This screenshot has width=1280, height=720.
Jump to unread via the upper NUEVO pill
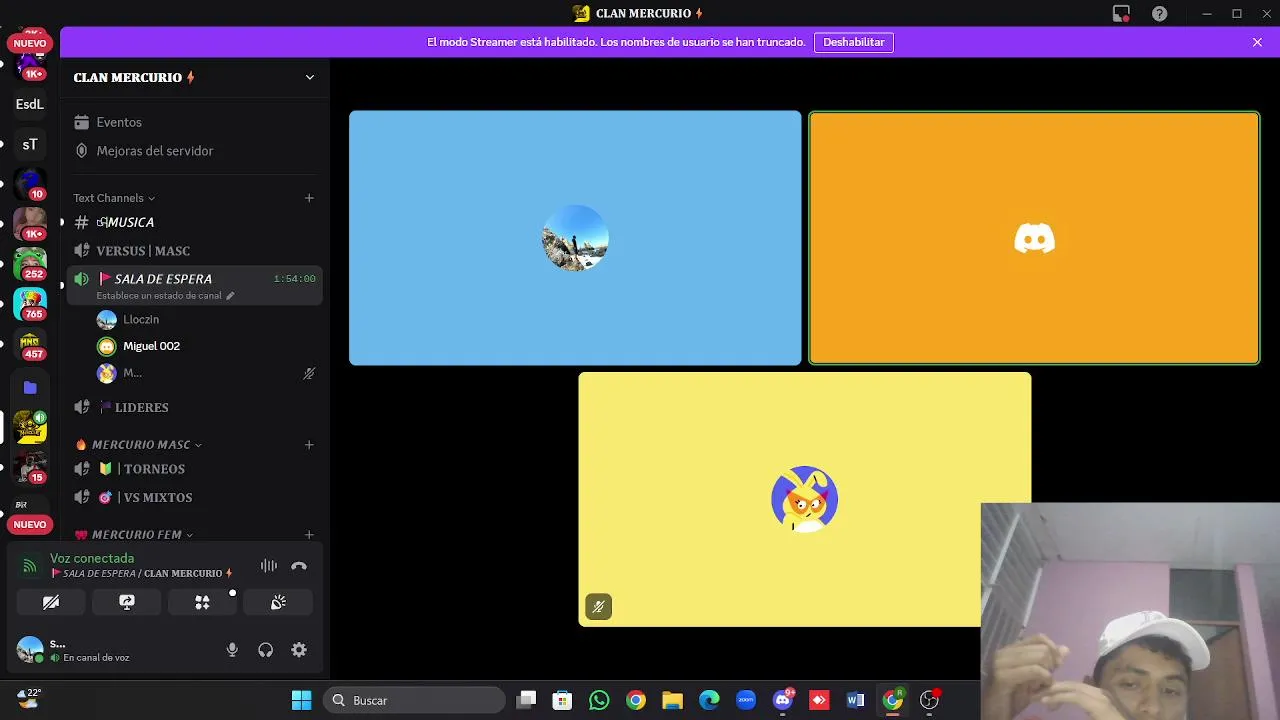[x=30, y=44]
